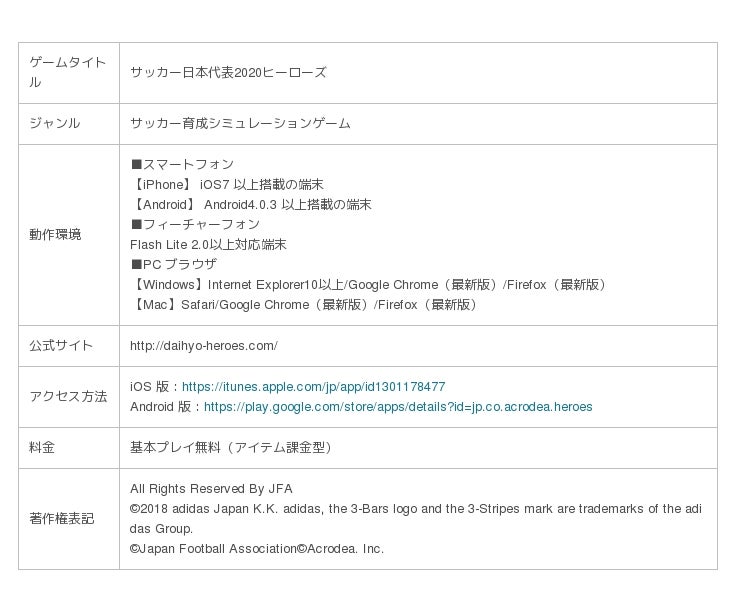Click the Android4.0.3 requirement line
740x610 pixels.
point(251,205)
